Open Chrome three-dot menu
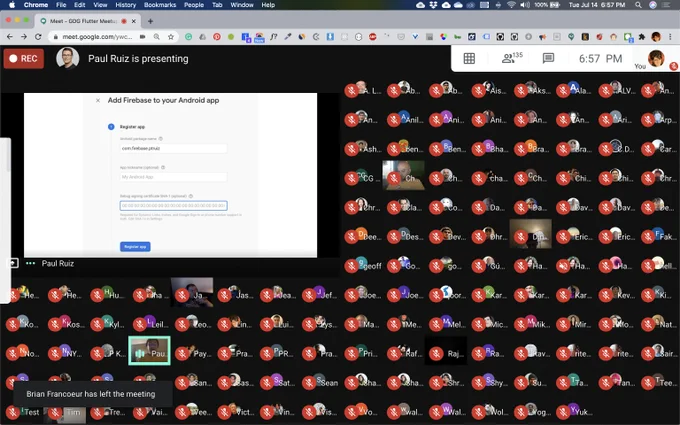The height and width of the screenshot is (425, 680). pyautogui.click(x=670, y=37)
